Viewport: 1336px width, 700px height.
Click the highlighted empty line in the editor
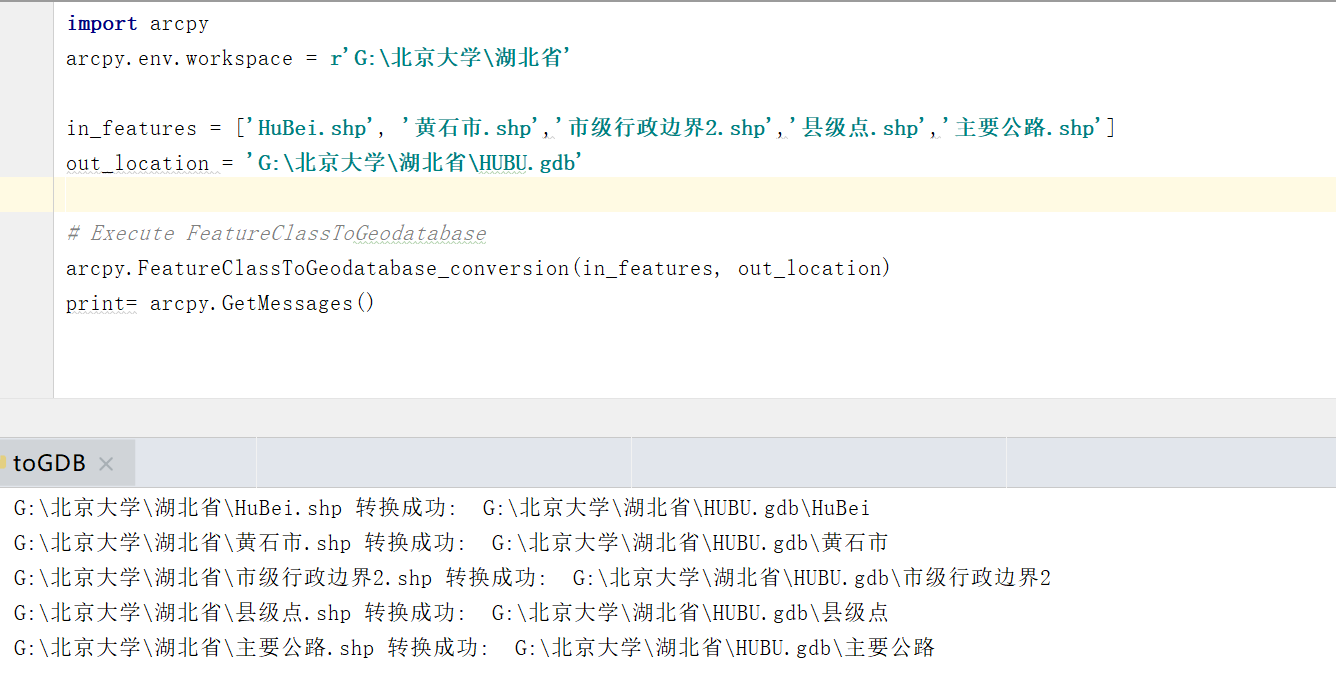click(x=400, y=194)
